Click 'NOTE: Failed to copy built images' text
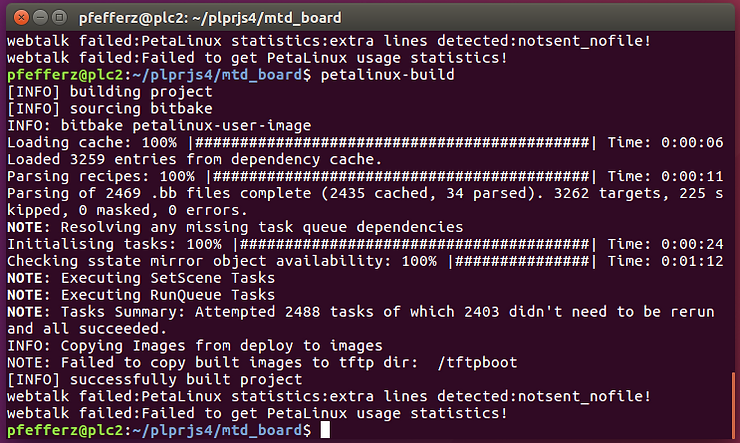This screenshot has height=443, width=740. (x=154, y=362)
